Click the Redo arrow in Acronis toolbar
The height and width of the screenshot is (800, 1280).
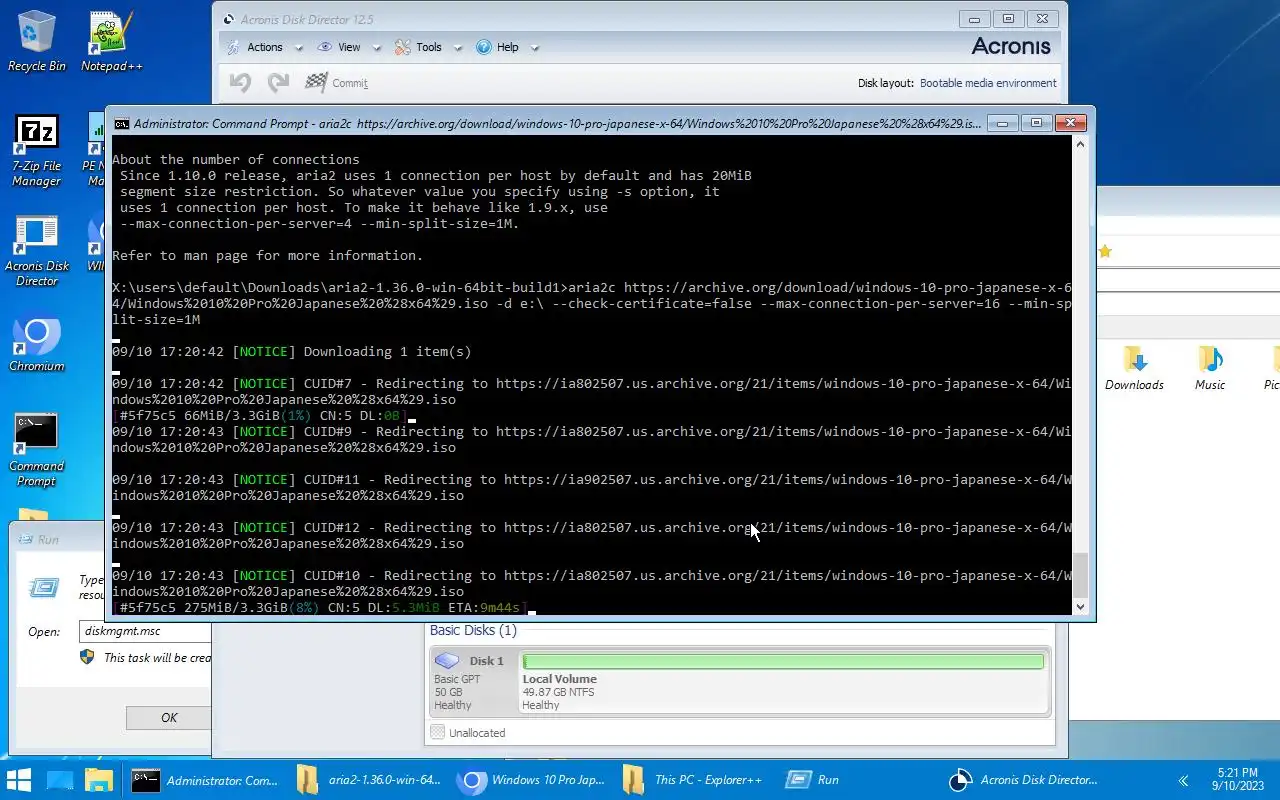[278, 82]
